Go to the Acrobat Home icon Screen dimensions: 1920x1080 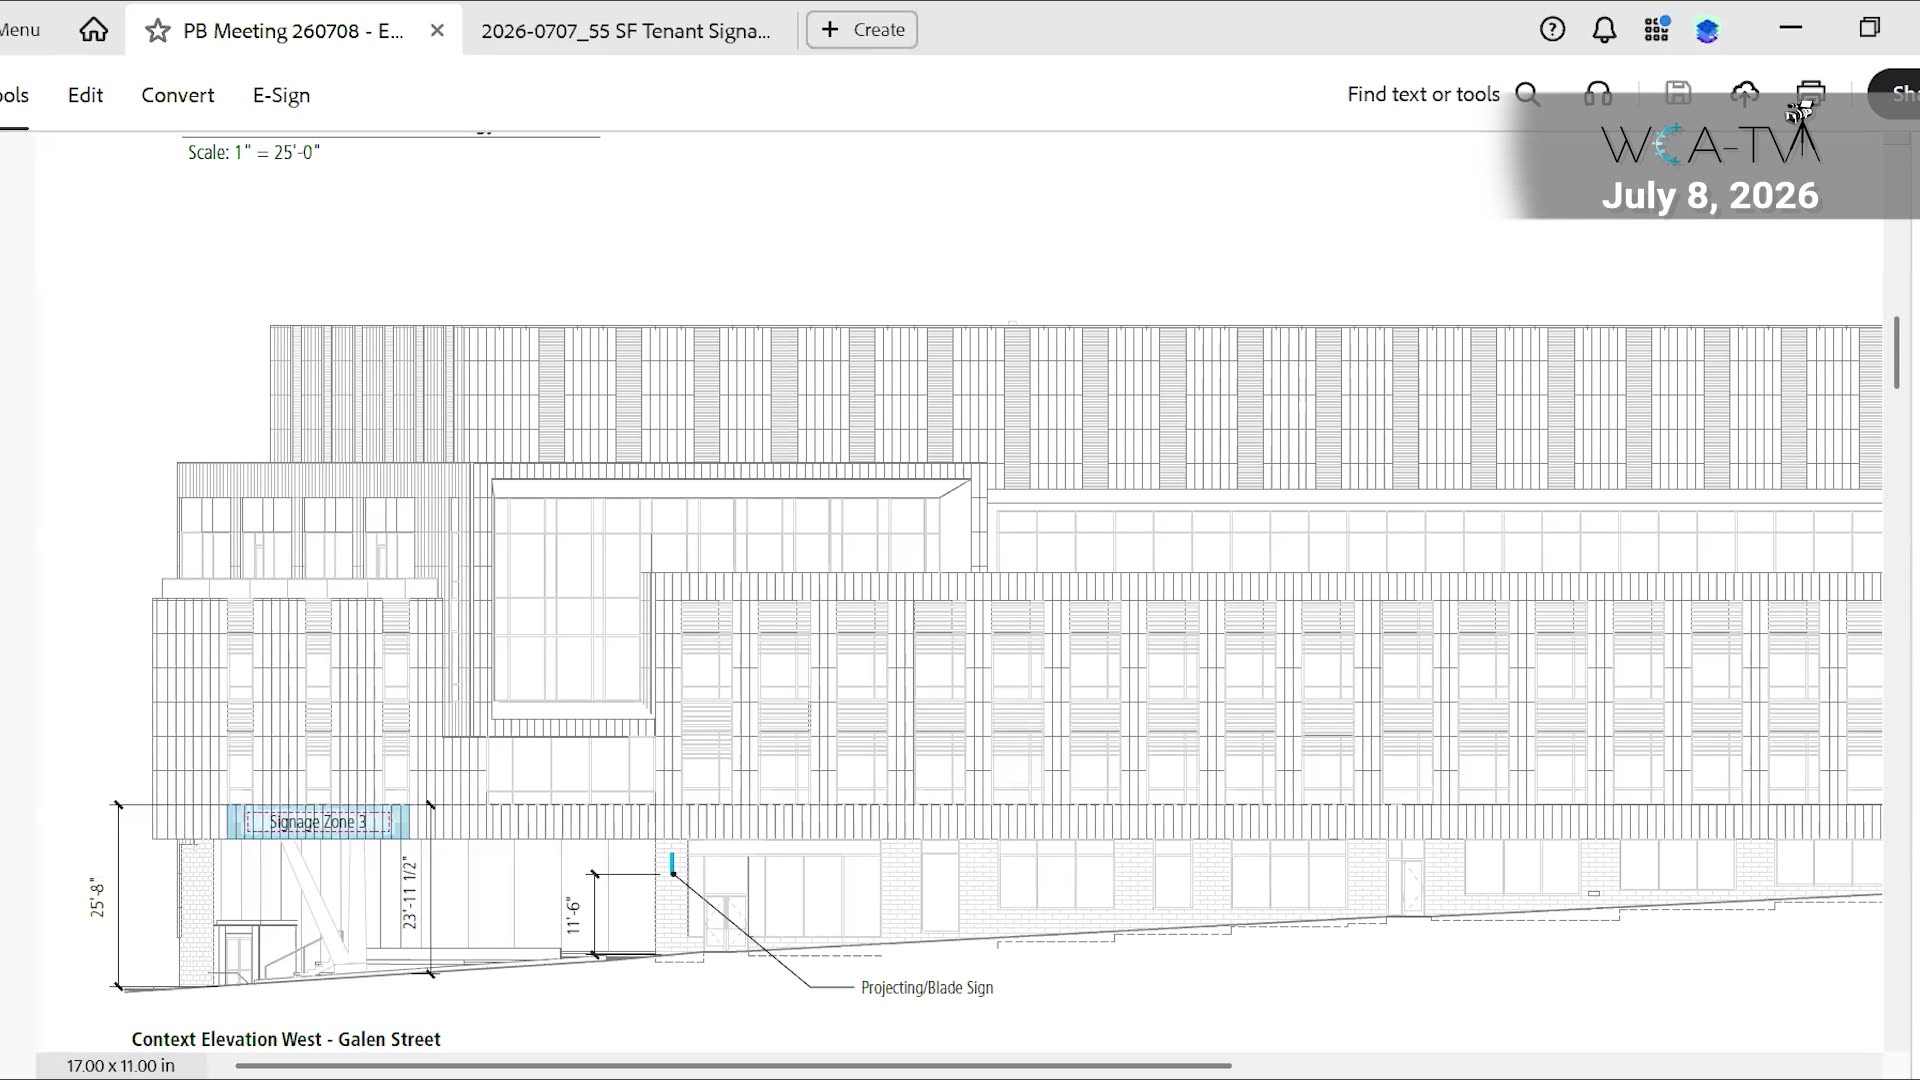94,30
